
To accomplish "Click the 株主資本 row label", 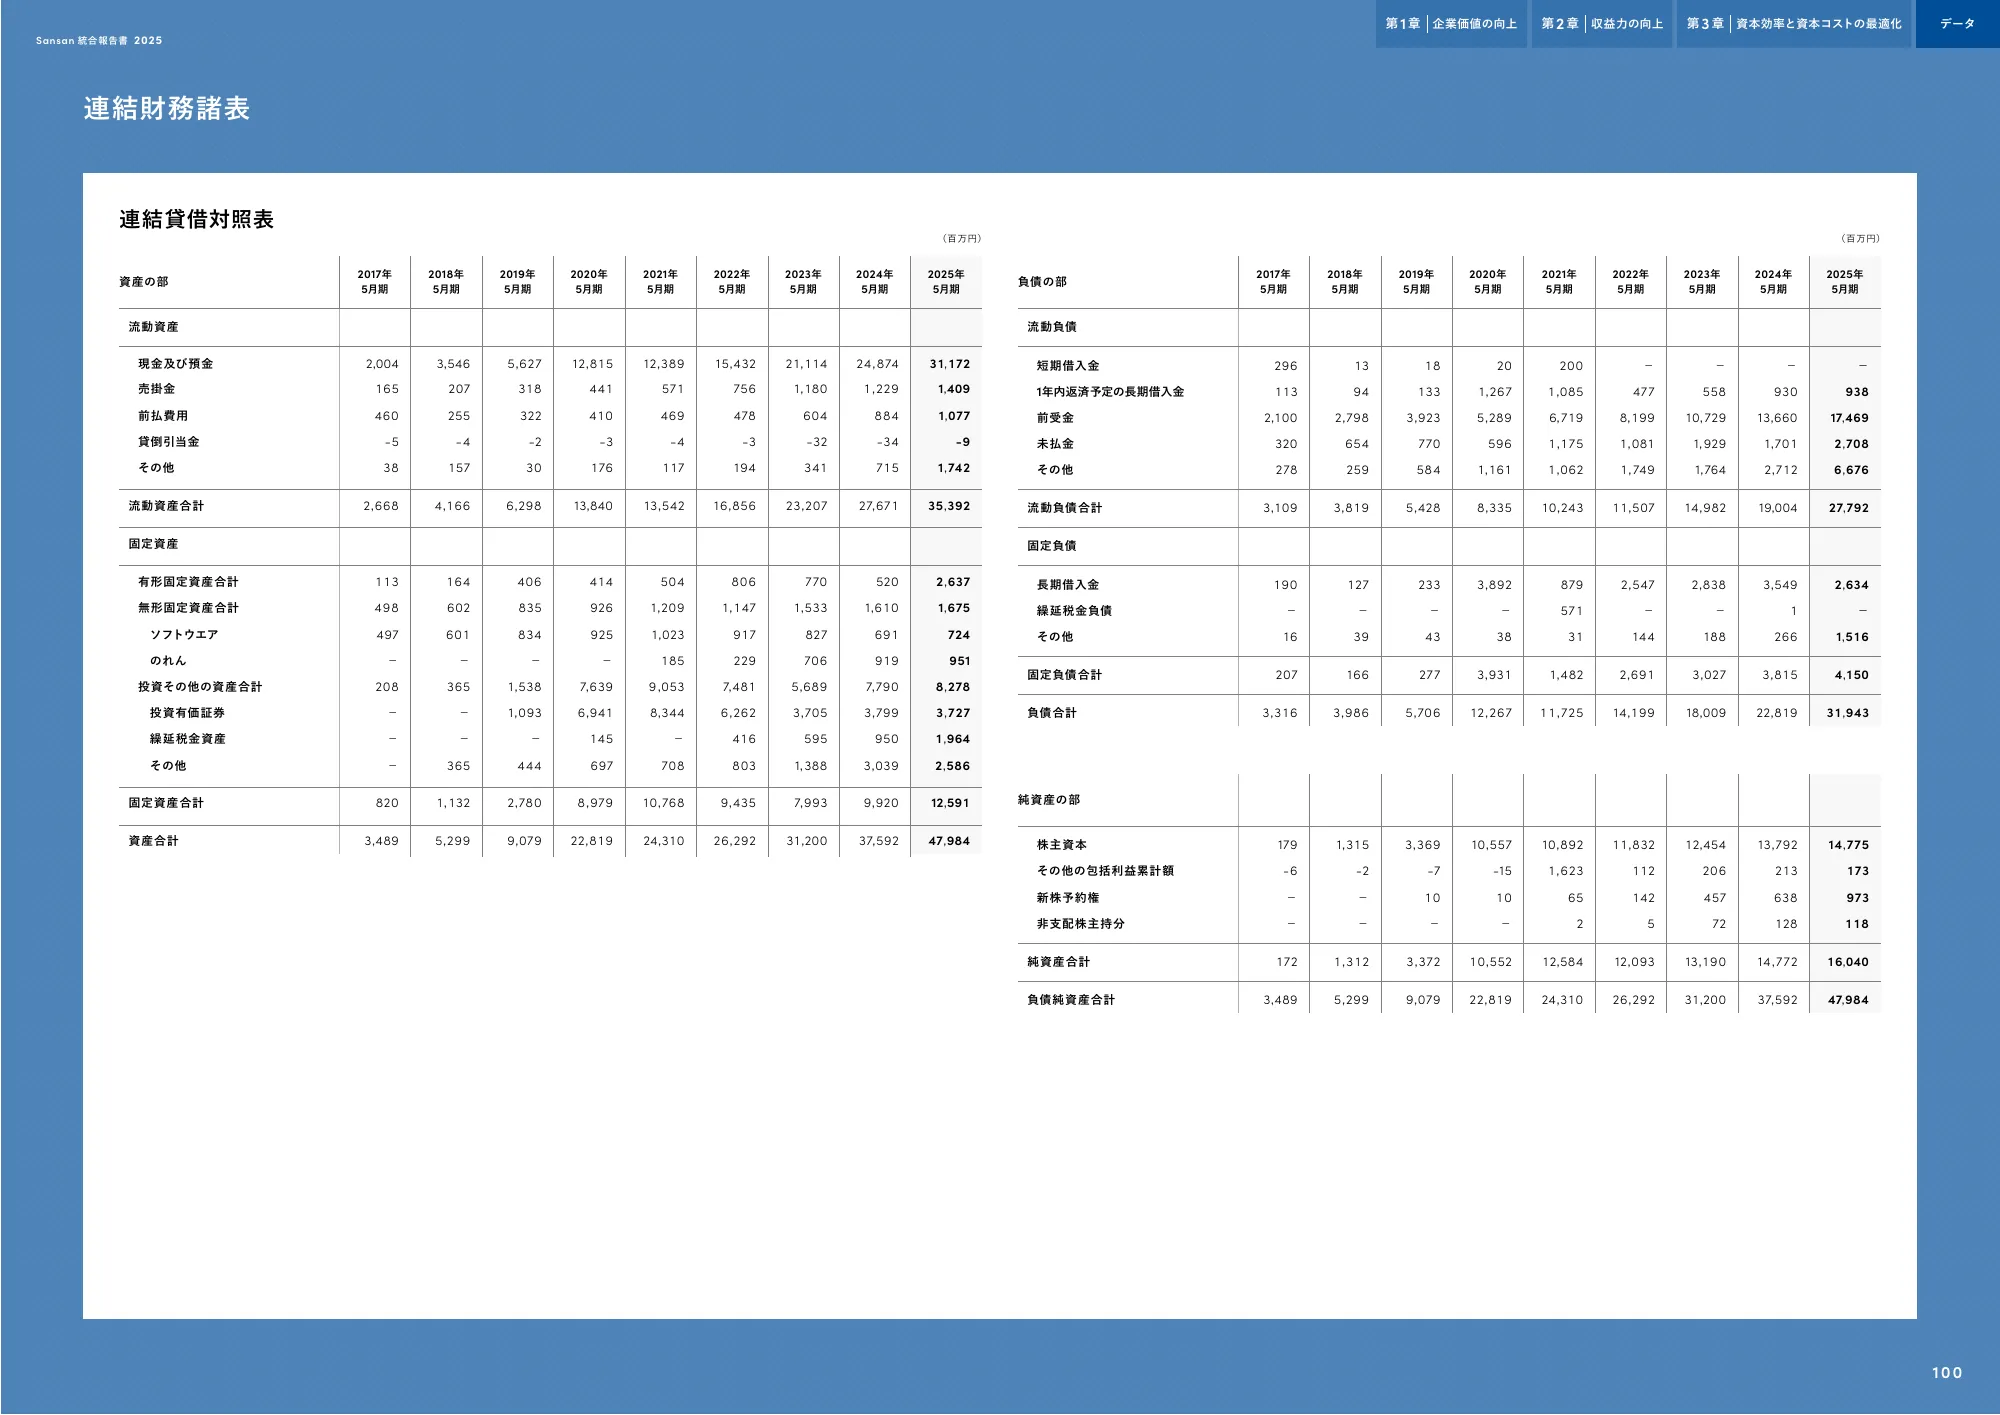I will point(1061,845).
